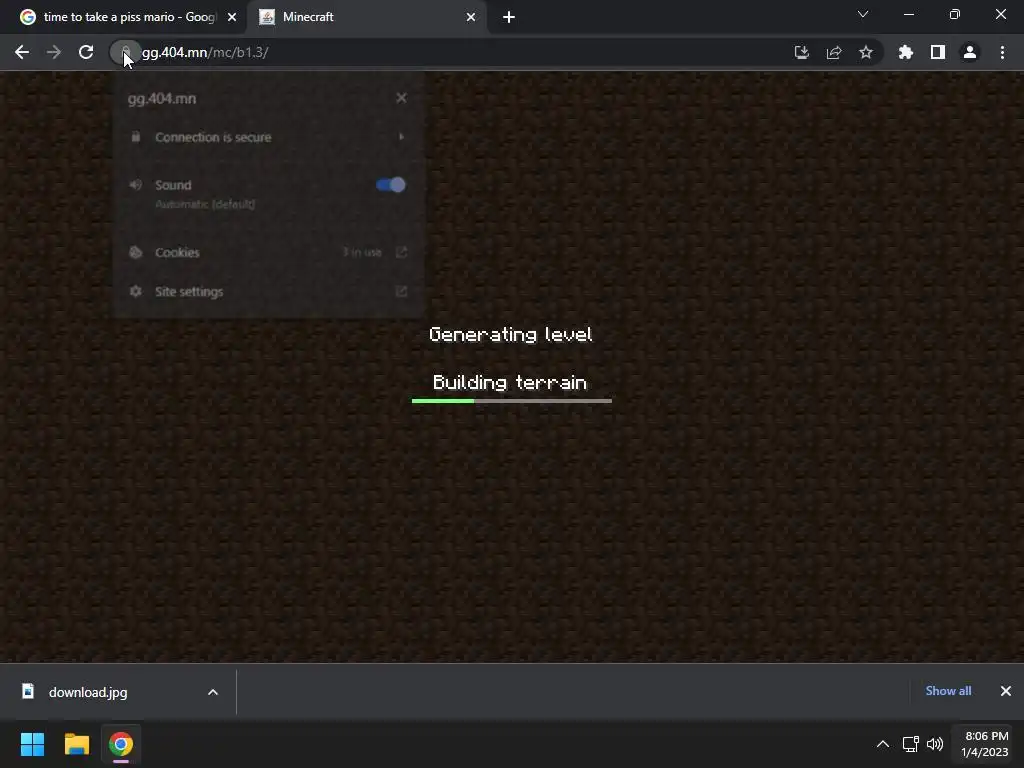Screen dimensions: 1024x768
Task: Open the site information lock icon
Action: (x=125, y=52)
